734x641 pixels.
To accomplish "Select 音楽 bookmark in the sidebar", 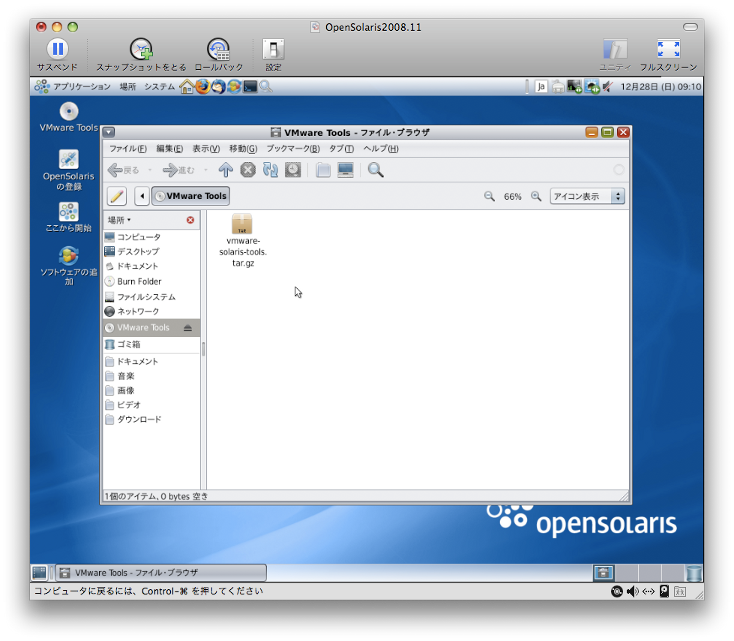I will [151, 376].
